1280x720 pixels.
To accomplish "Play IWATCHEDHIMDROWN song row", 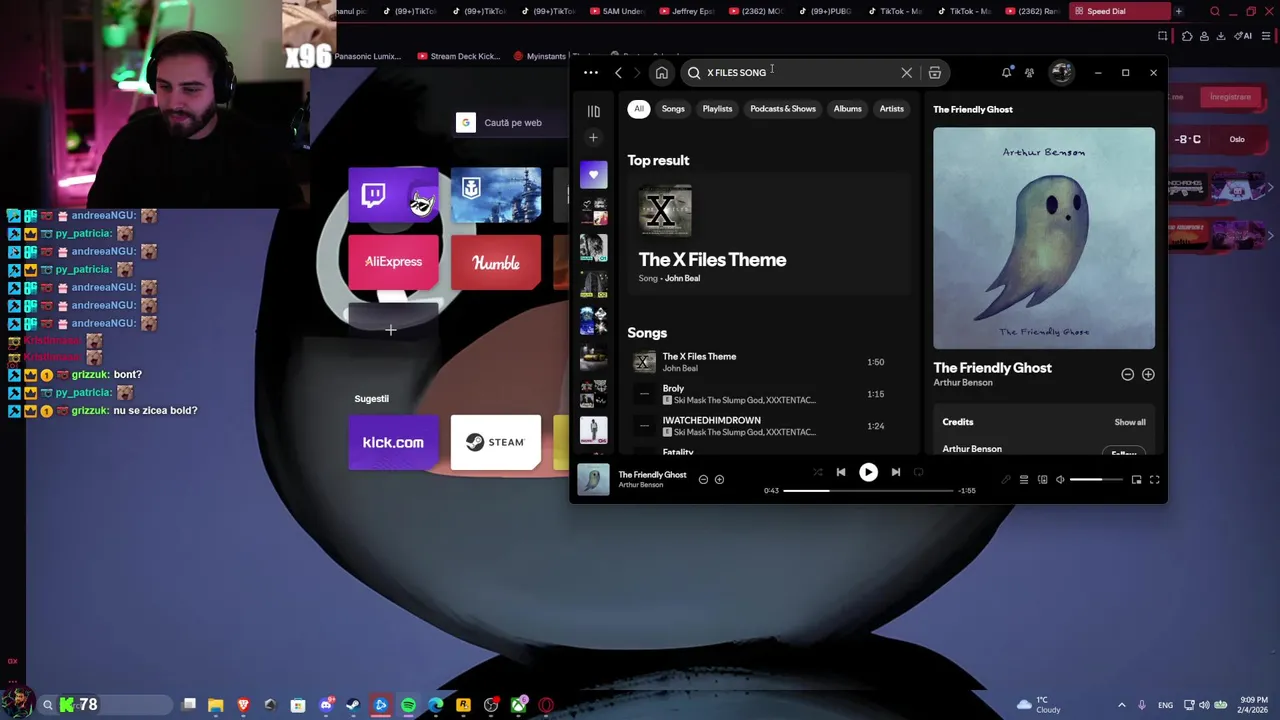I will coord(770,426).
